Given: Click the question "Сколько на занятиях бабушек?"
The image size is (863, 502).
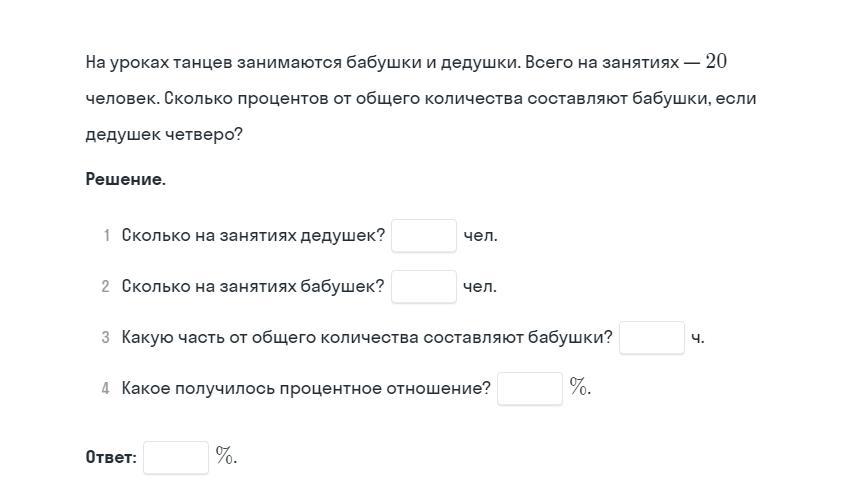Looking at the screenshot, I should (x=253, y=287).
